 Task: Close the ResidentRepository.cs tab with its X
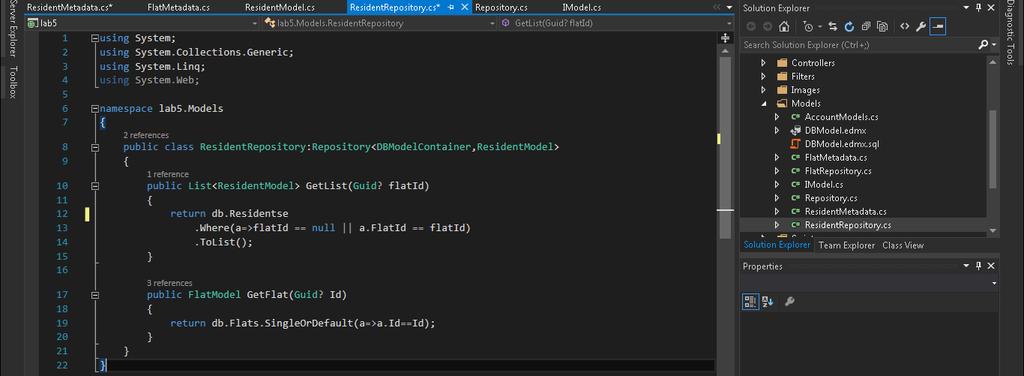coord(464,7)
